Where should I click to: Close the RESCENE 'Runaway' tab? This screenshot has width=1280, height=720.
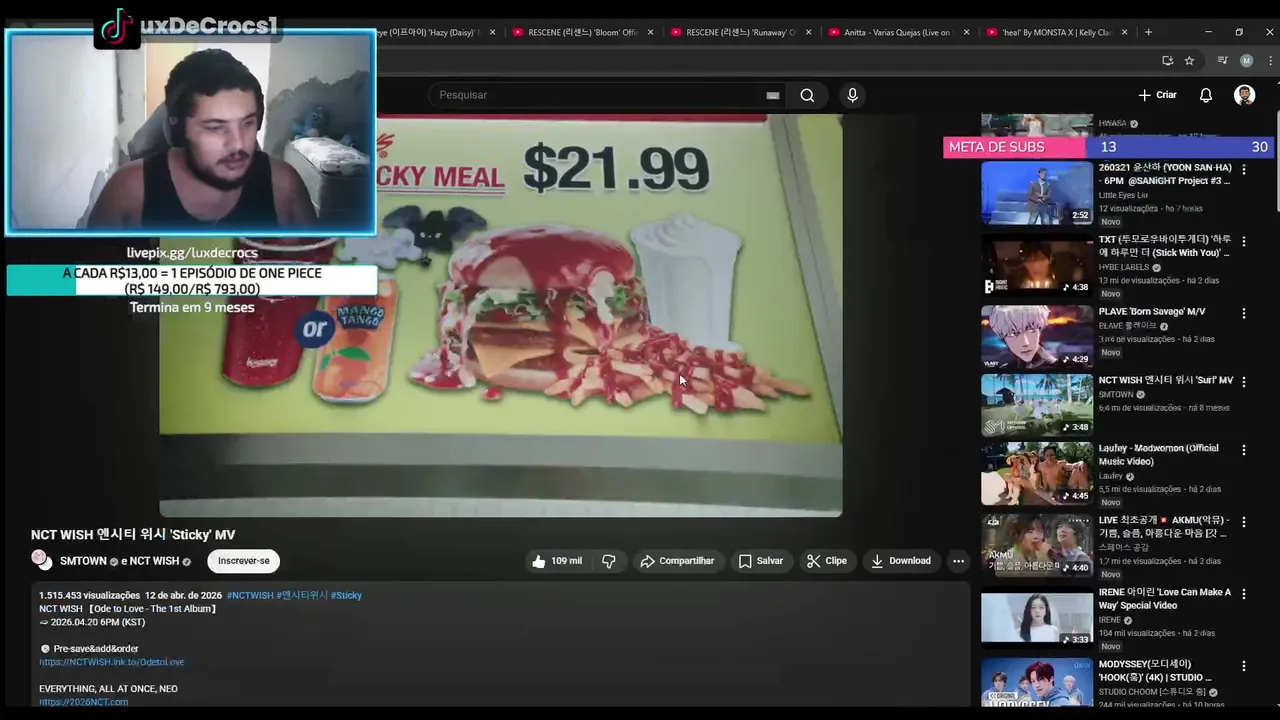pyautogui.click(x=808, y=32)
